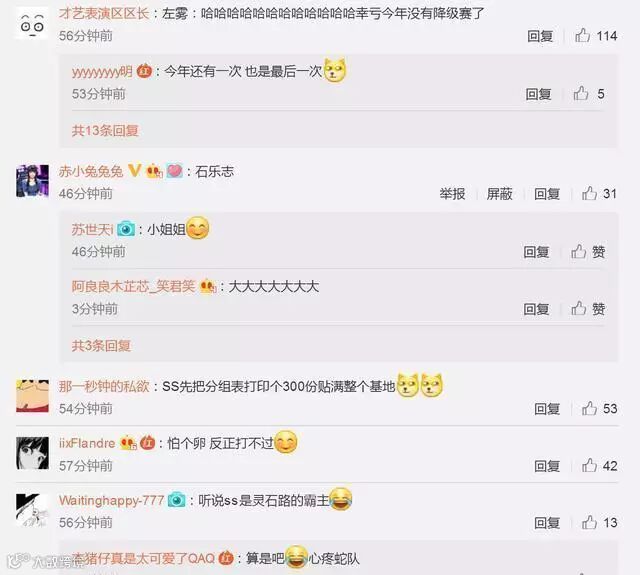This screenshot has height=575, width=640.
Task: Like 阿良良木芷芯_笑君笑's reply
Action: [578, 309]
